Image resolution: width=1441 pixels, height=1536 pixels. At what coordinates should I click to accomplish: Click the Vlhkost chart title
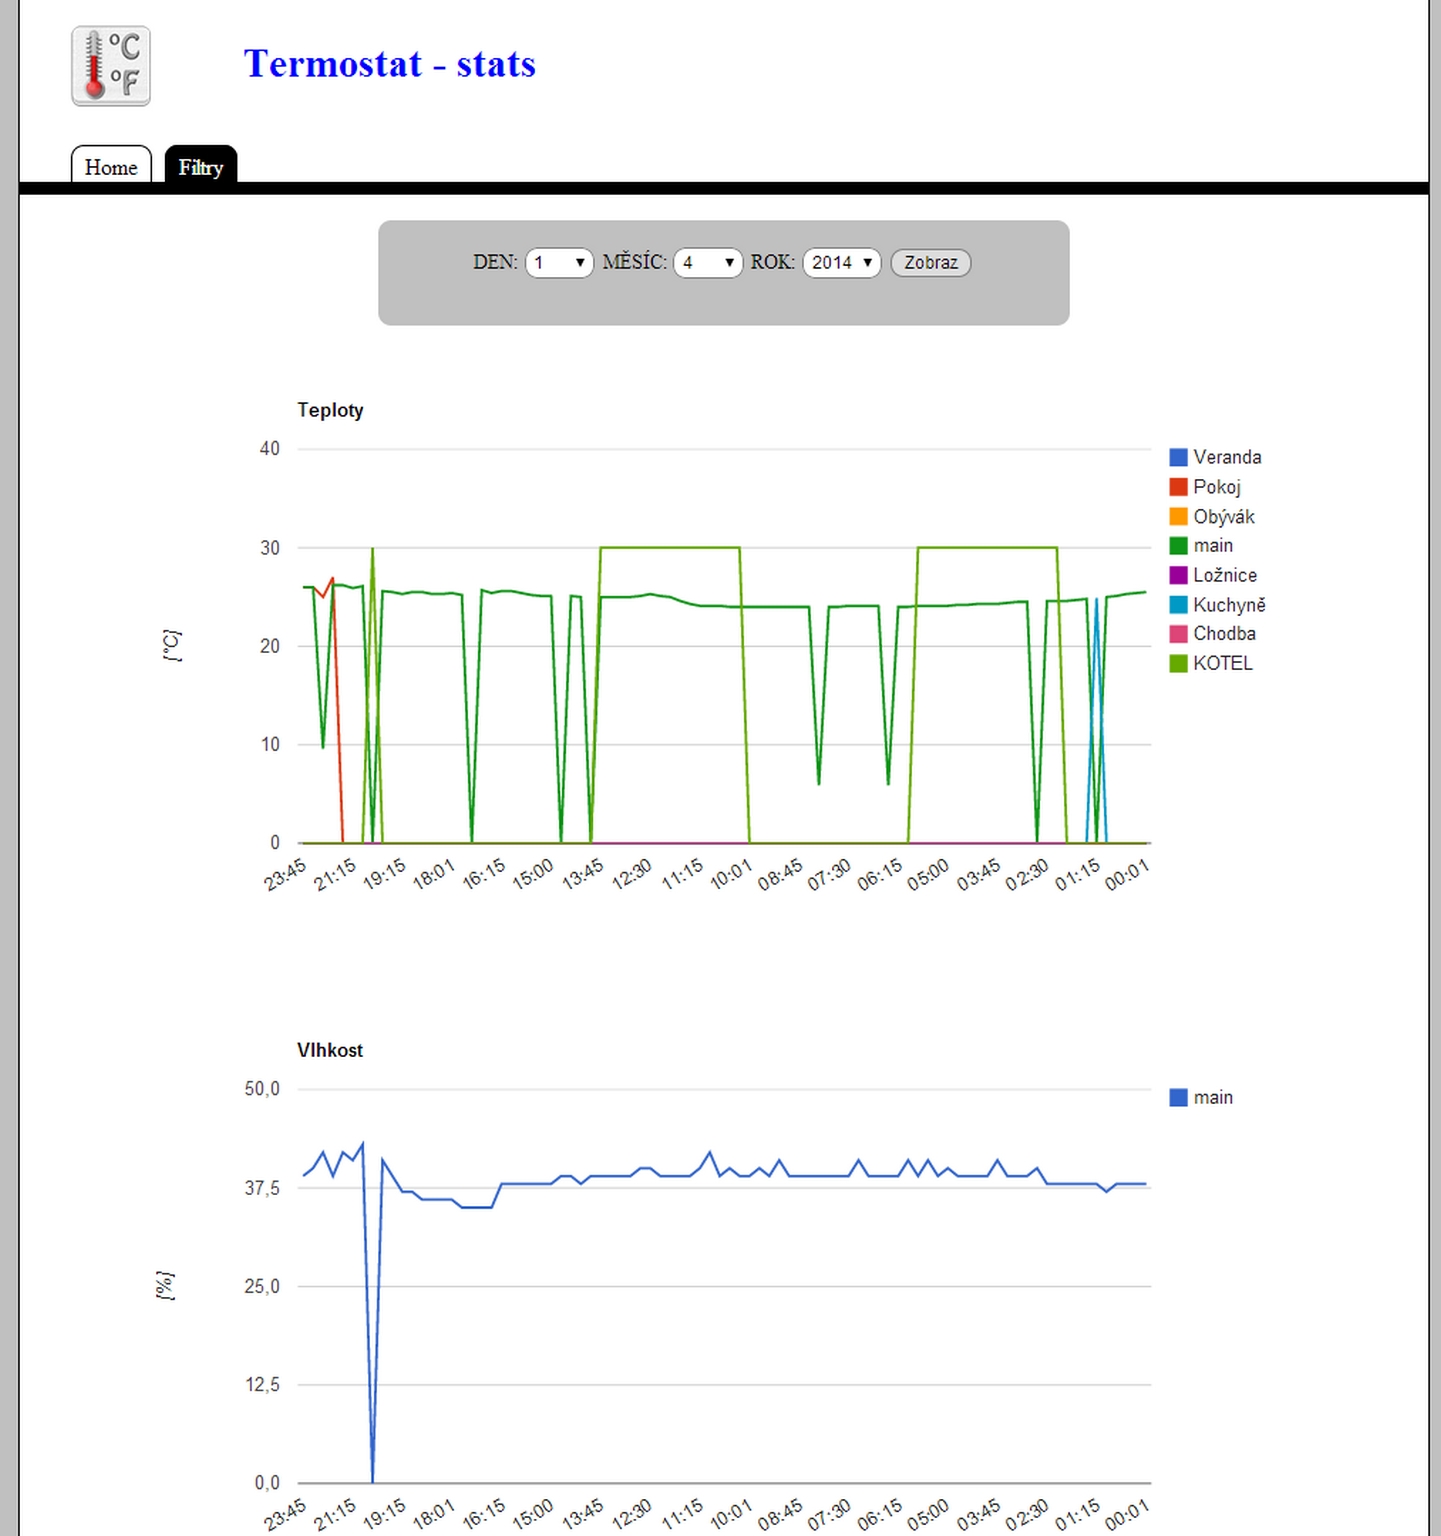330,1050
